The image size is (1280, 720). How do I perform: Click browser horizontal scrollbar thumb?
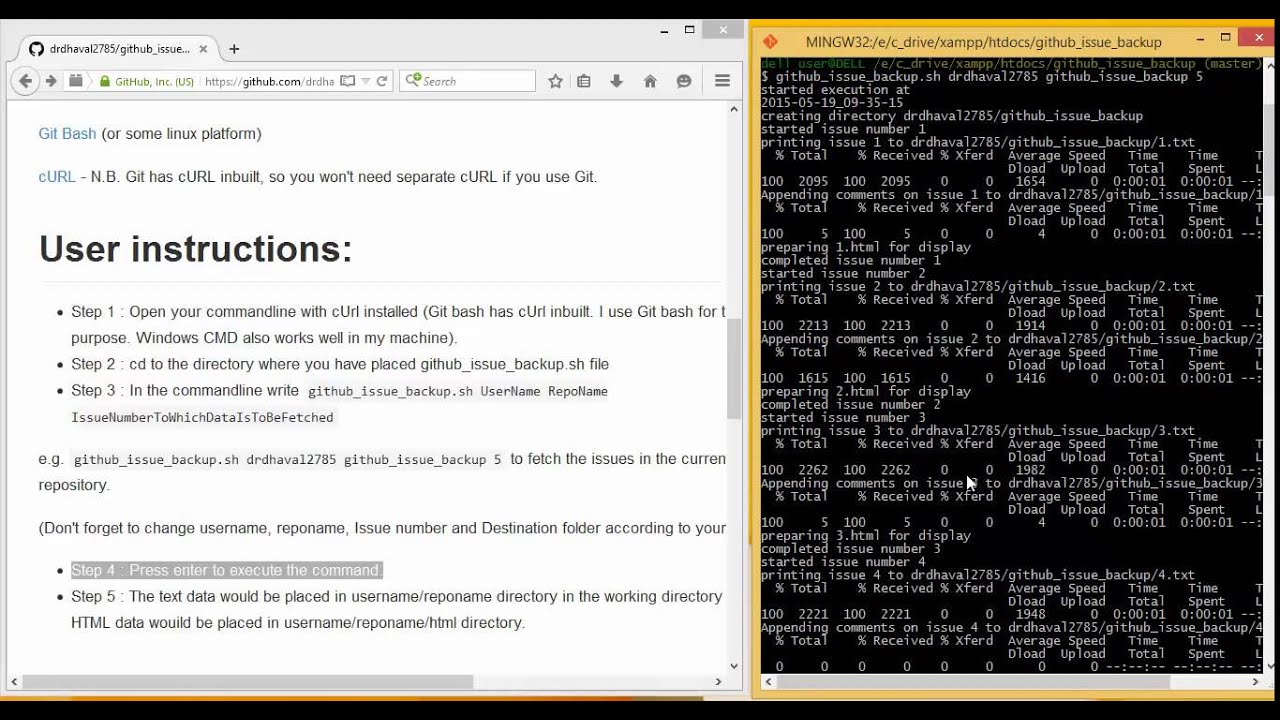[248, 682]
